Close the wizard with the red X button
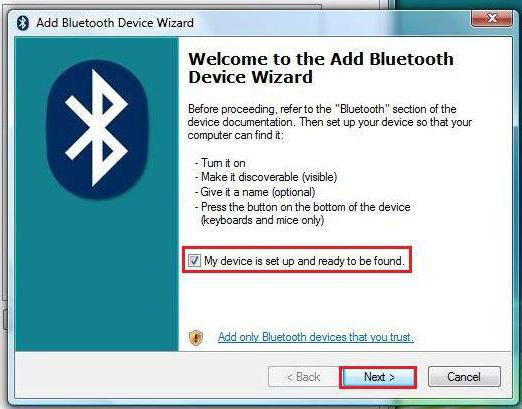This screenshot has height=409, width=522. (492, 18)
